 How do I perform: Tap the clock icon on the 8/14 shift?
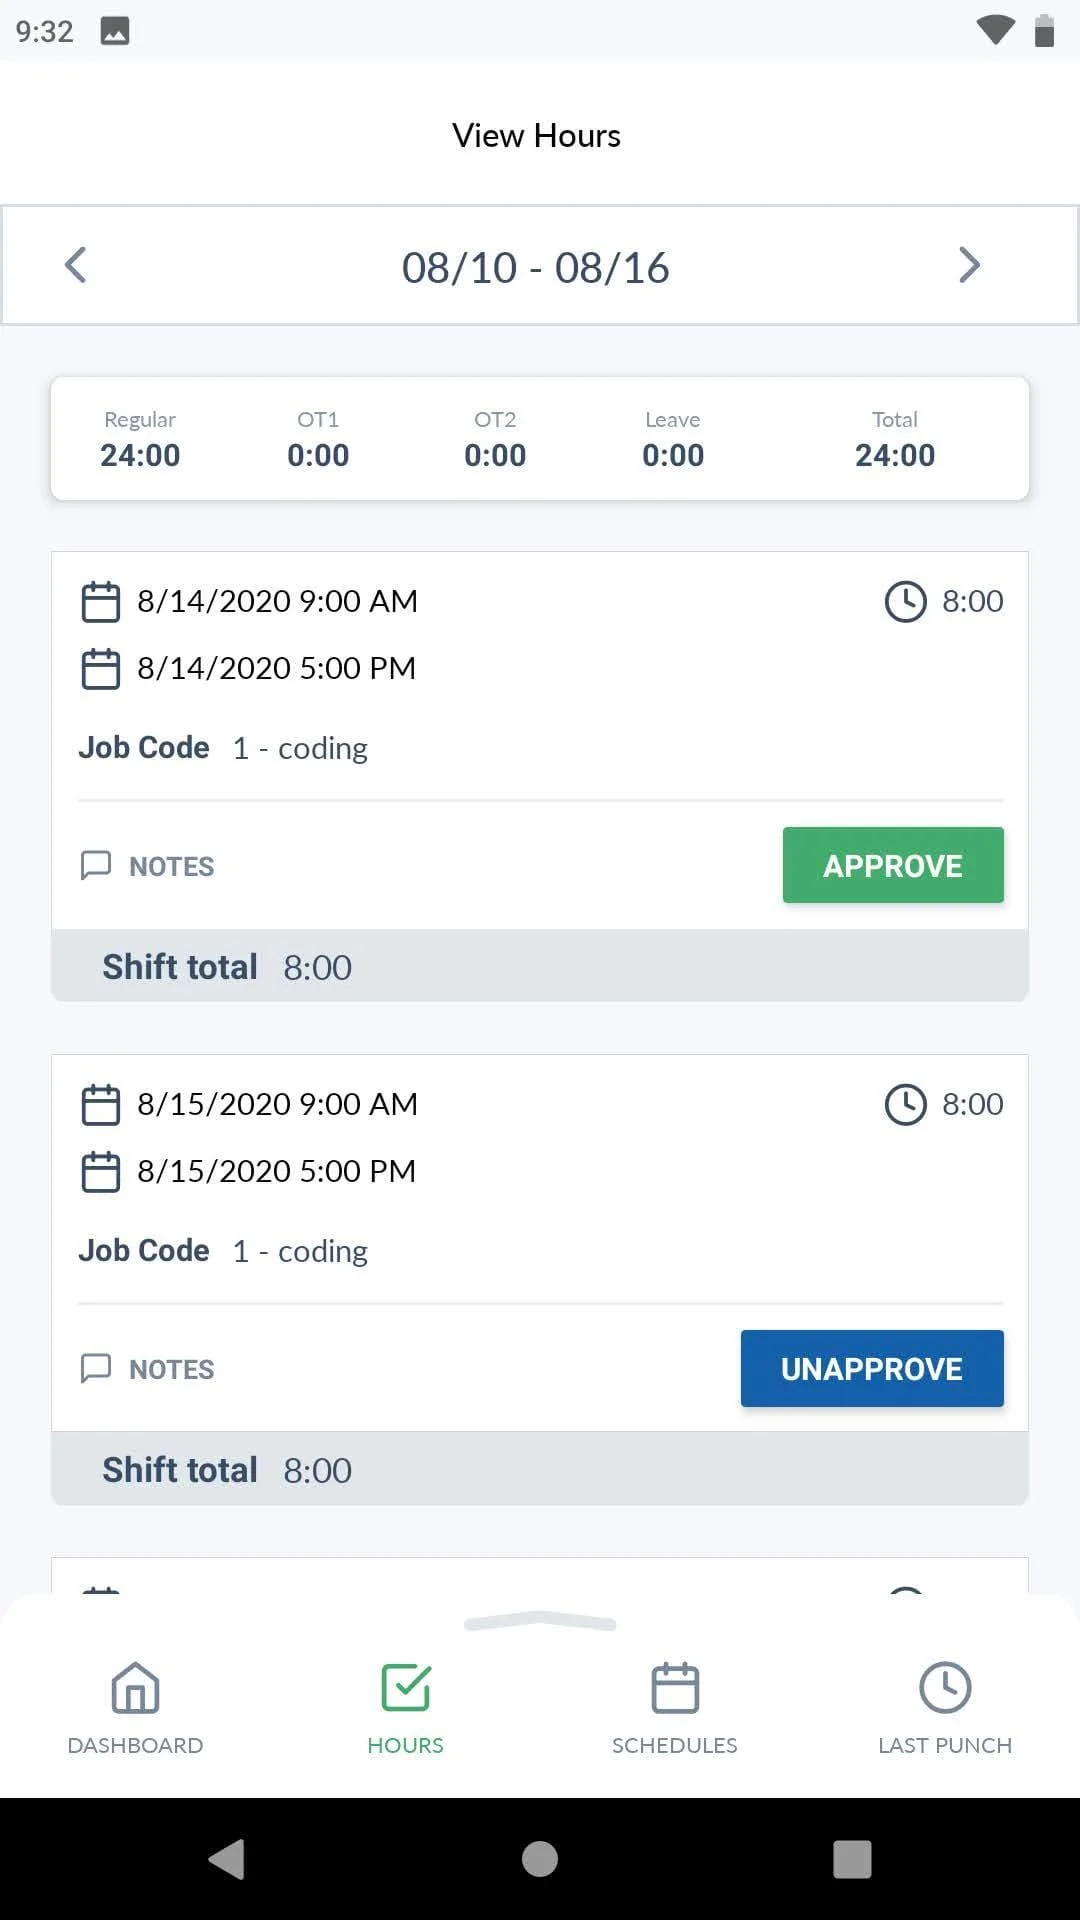click(905, 602)
